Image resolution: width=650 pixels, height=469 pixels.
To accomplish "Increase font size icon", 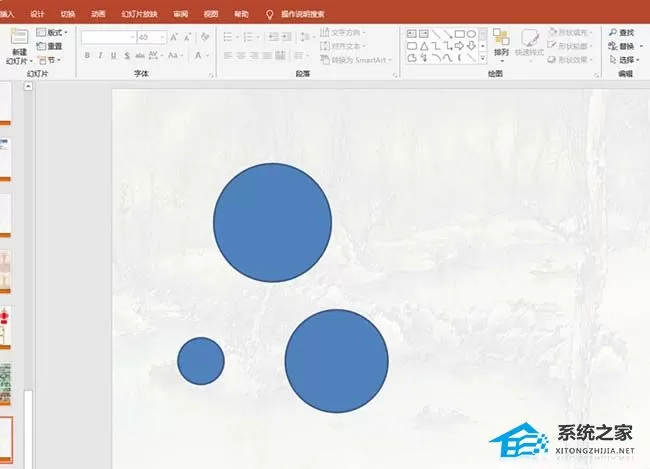I will tap(174, 37).
